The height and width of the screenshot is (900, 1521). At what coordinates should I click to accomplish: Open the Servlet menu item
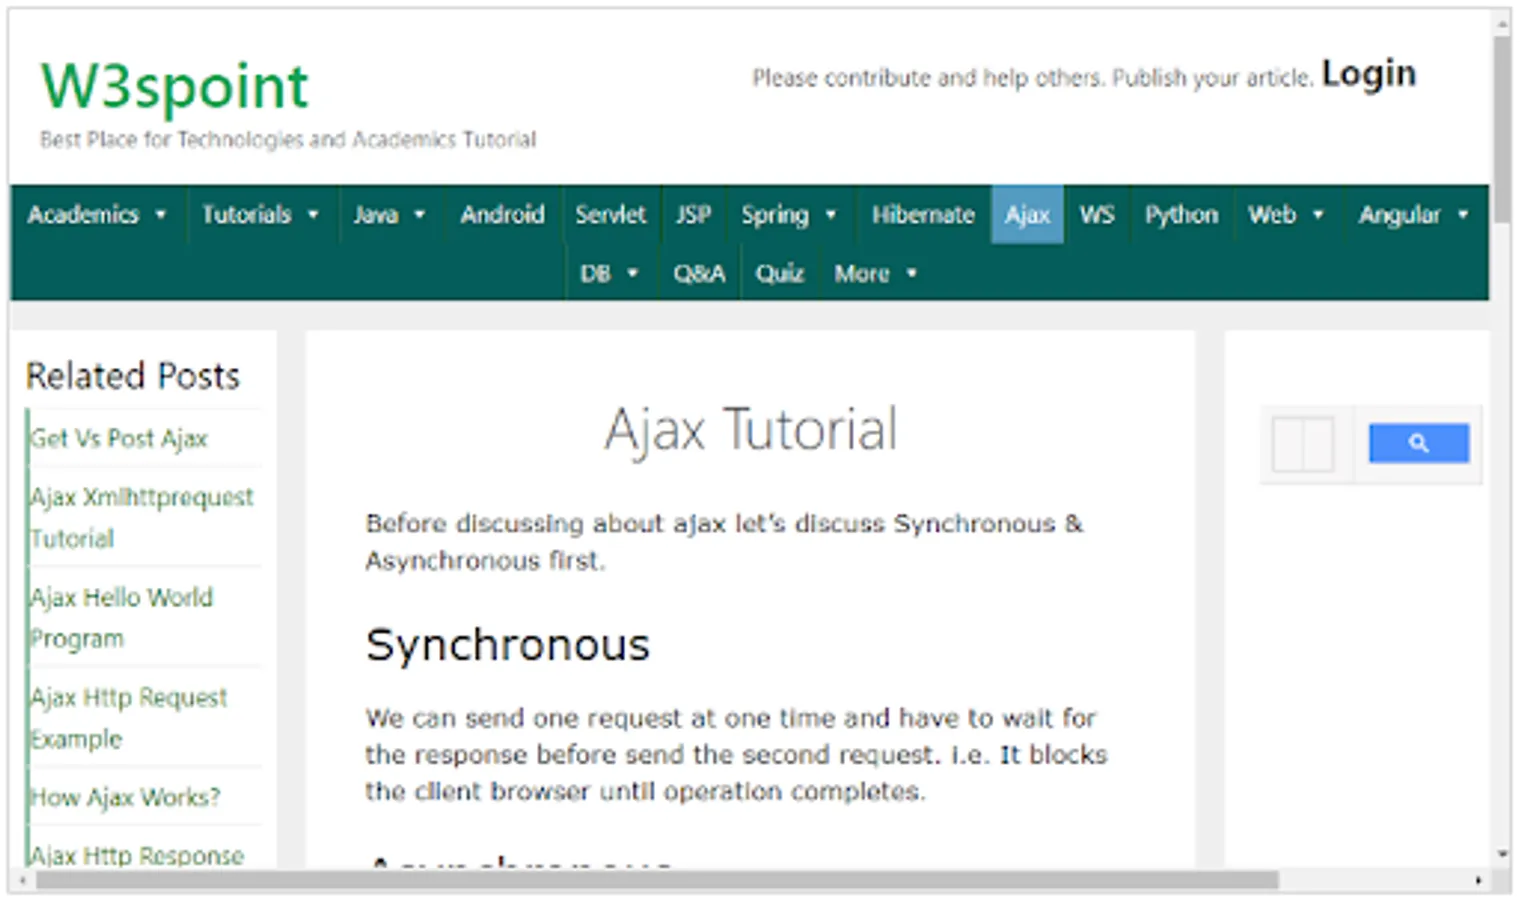pyautogui.click(x=610, y=215)
